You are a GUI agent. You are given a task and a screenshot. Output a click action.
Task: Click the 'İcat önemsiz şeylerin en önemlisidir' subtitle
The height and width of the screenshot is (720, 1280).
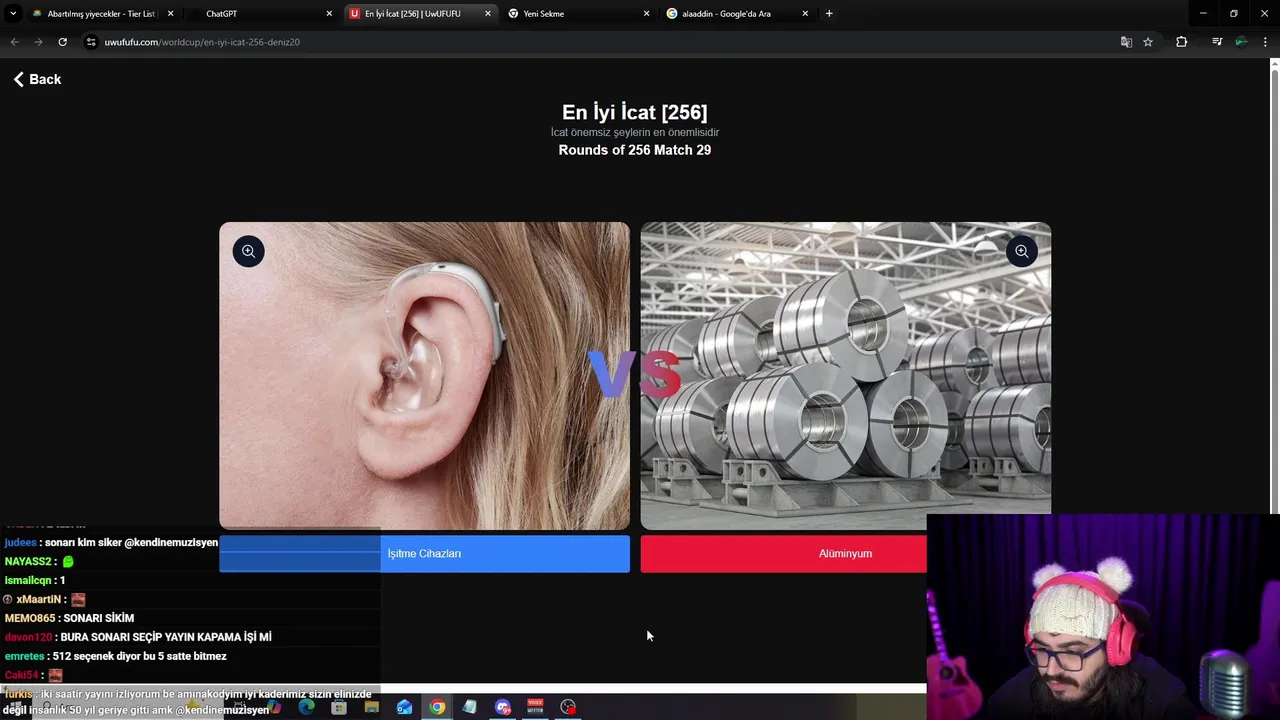click(634, 132)
